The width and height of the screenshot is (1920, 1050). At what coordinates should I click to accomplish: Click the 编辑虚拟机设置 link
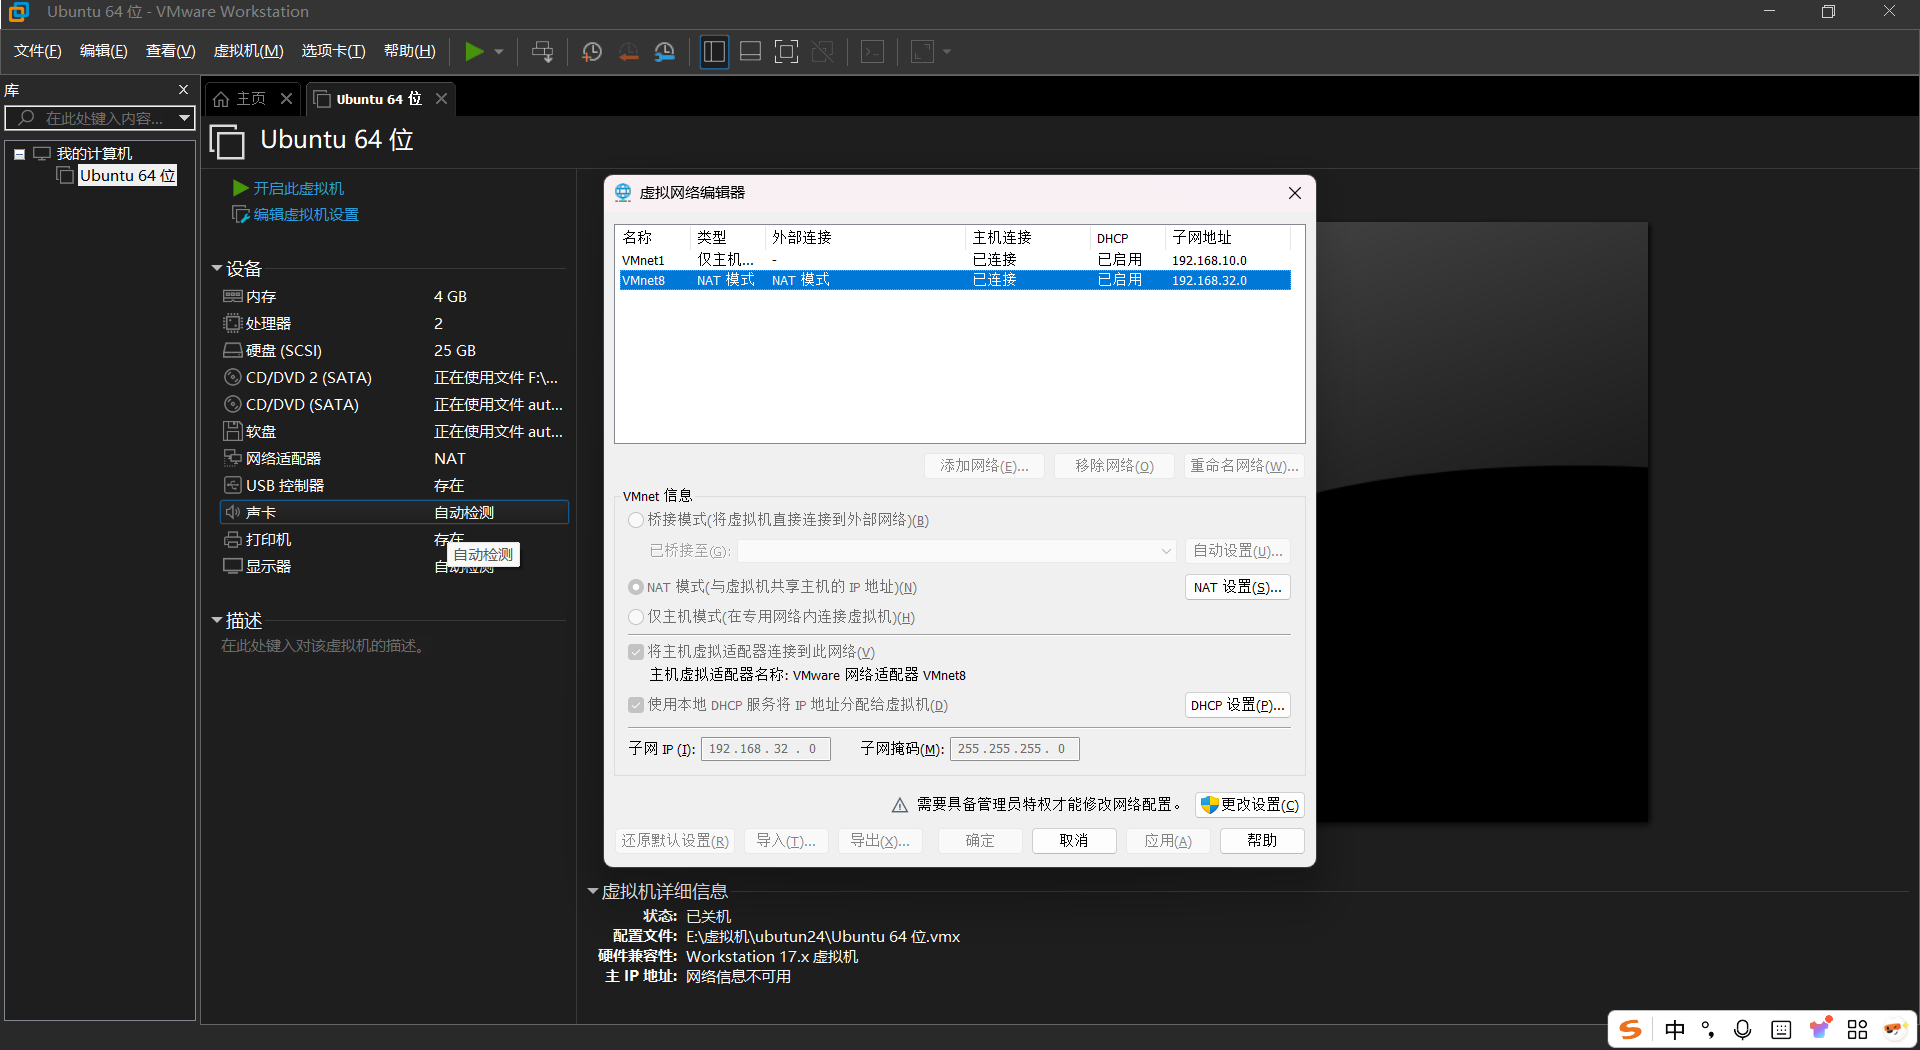306,215
